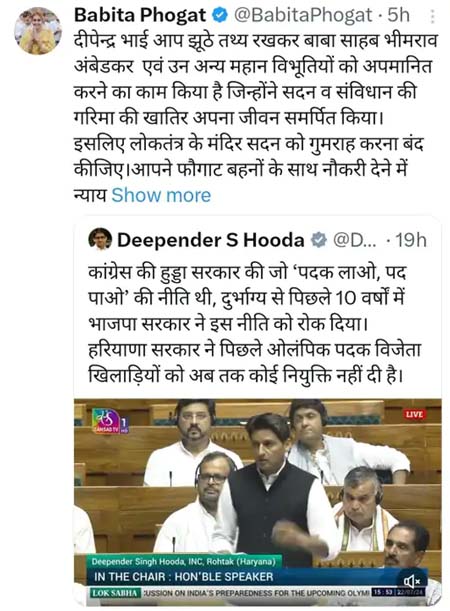This screenshot has width=450, height=611.
Task: Click the 5h tweet timestamp
Action: pos(399,16)
